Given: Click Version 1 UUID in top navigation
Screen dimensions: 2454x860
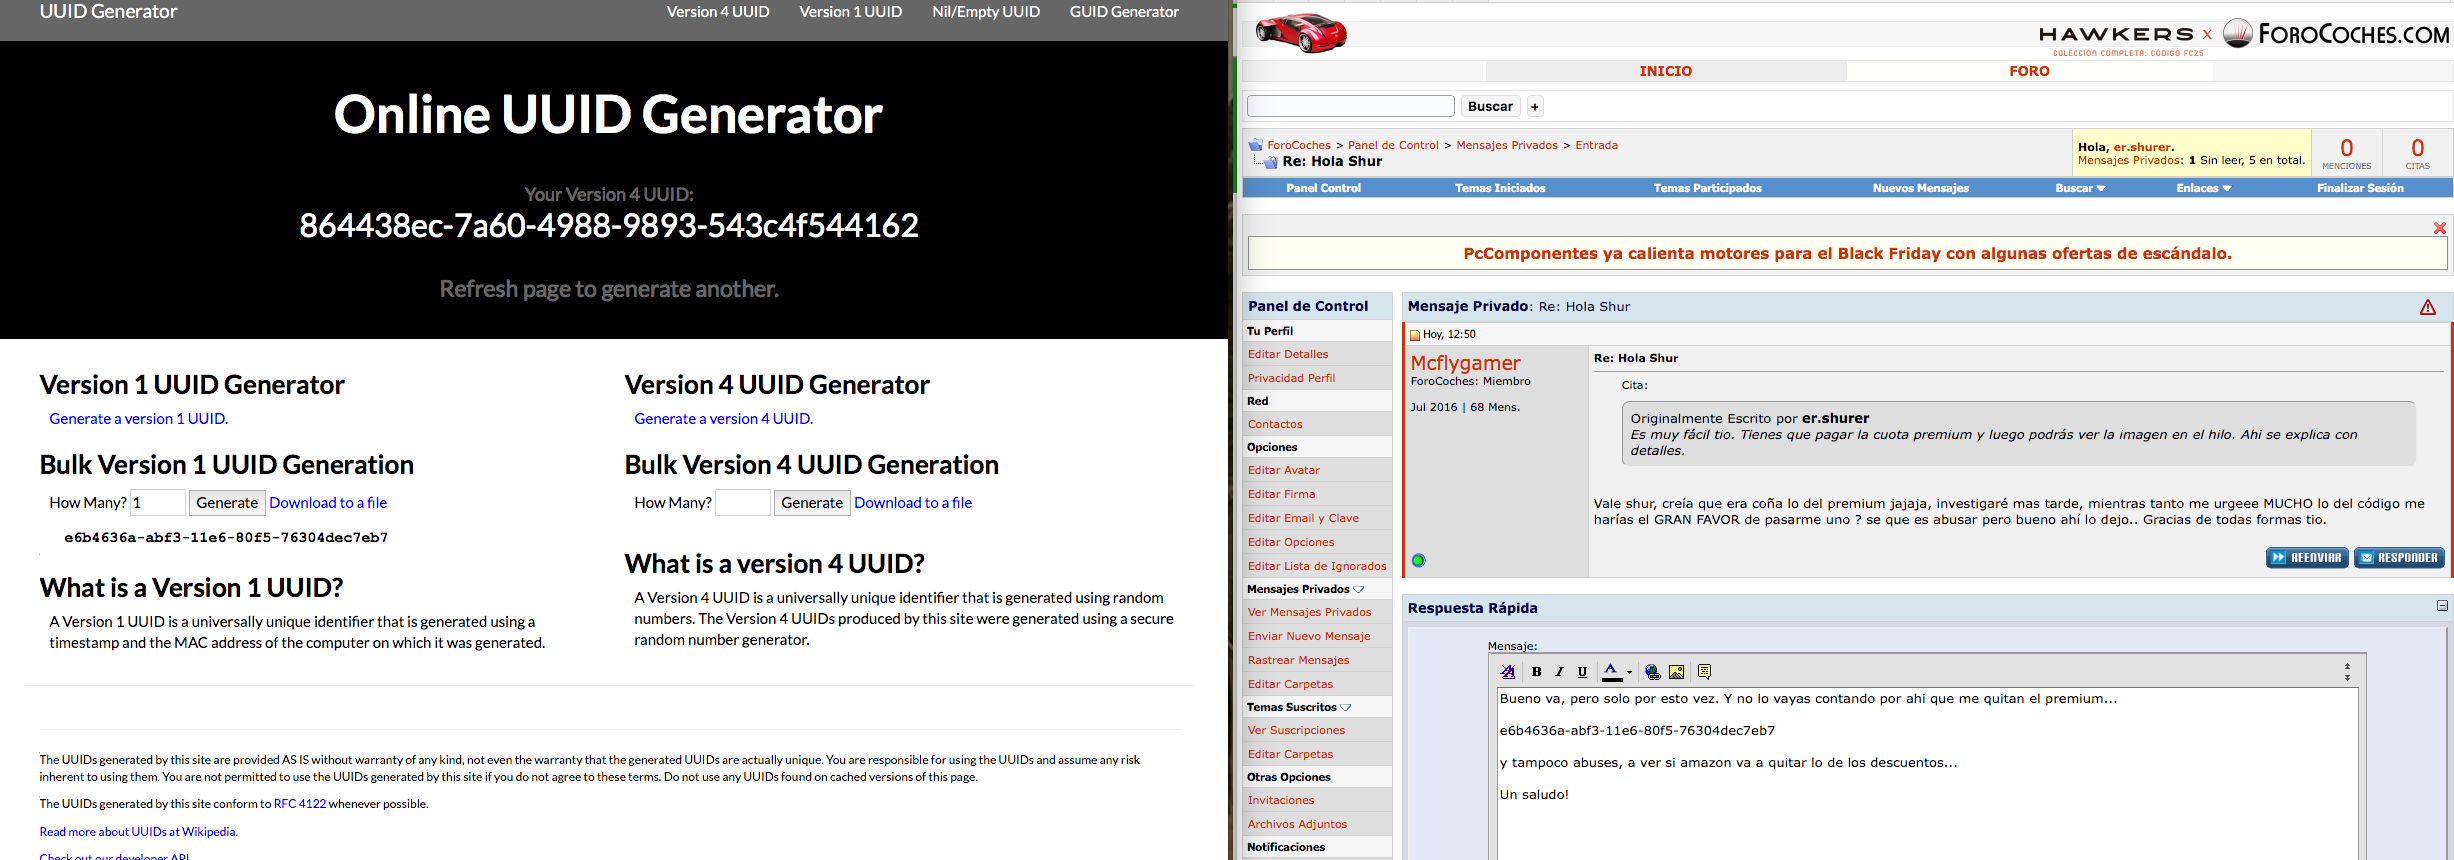Looking at the screenshot, I should click(x=850, y=12).
